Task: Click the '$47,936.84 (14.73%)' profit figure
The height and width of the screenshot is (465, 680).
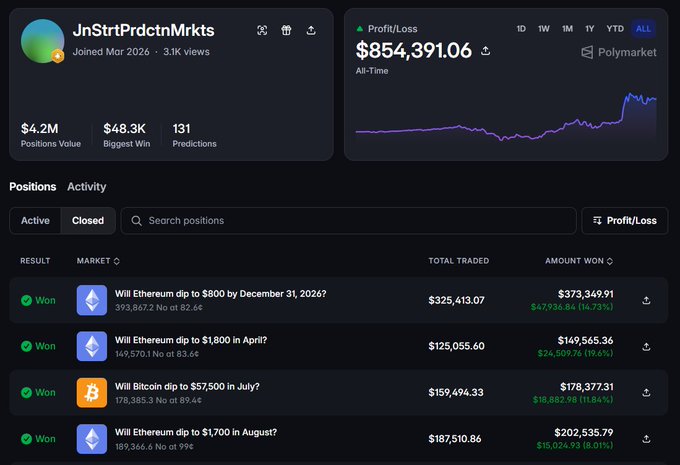Action: click(572, 307)
